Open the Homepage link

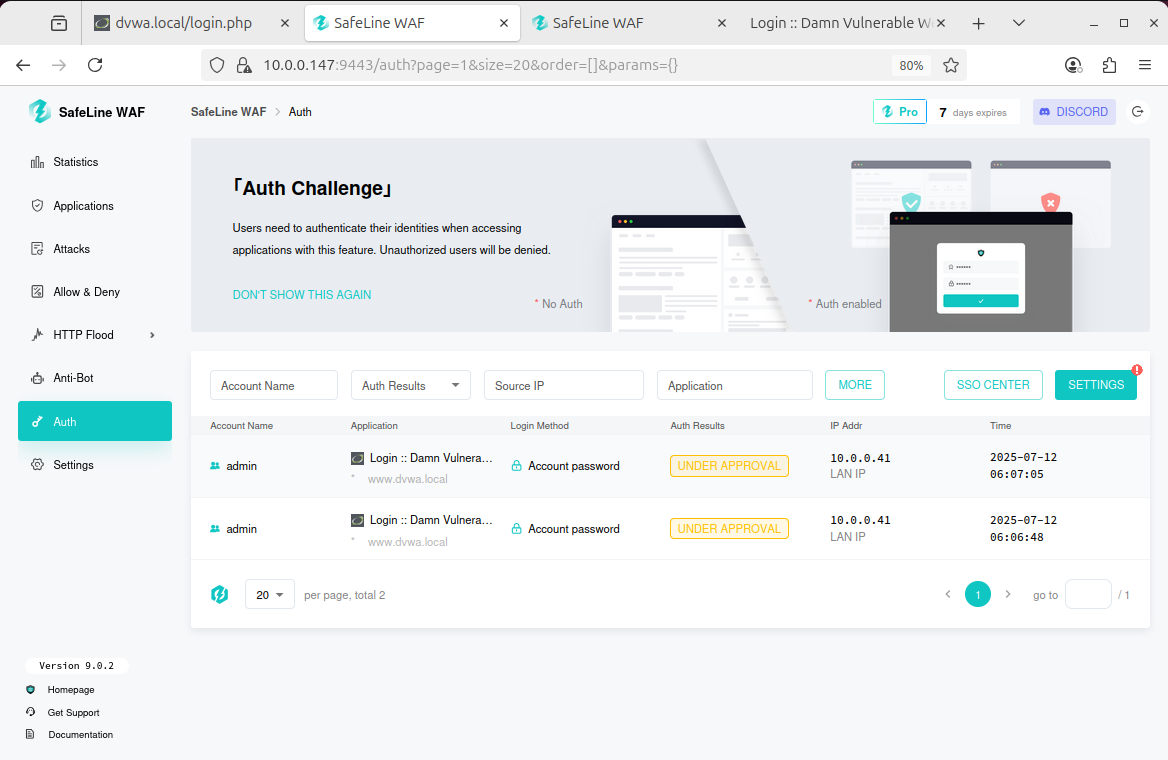coord(71,690)
